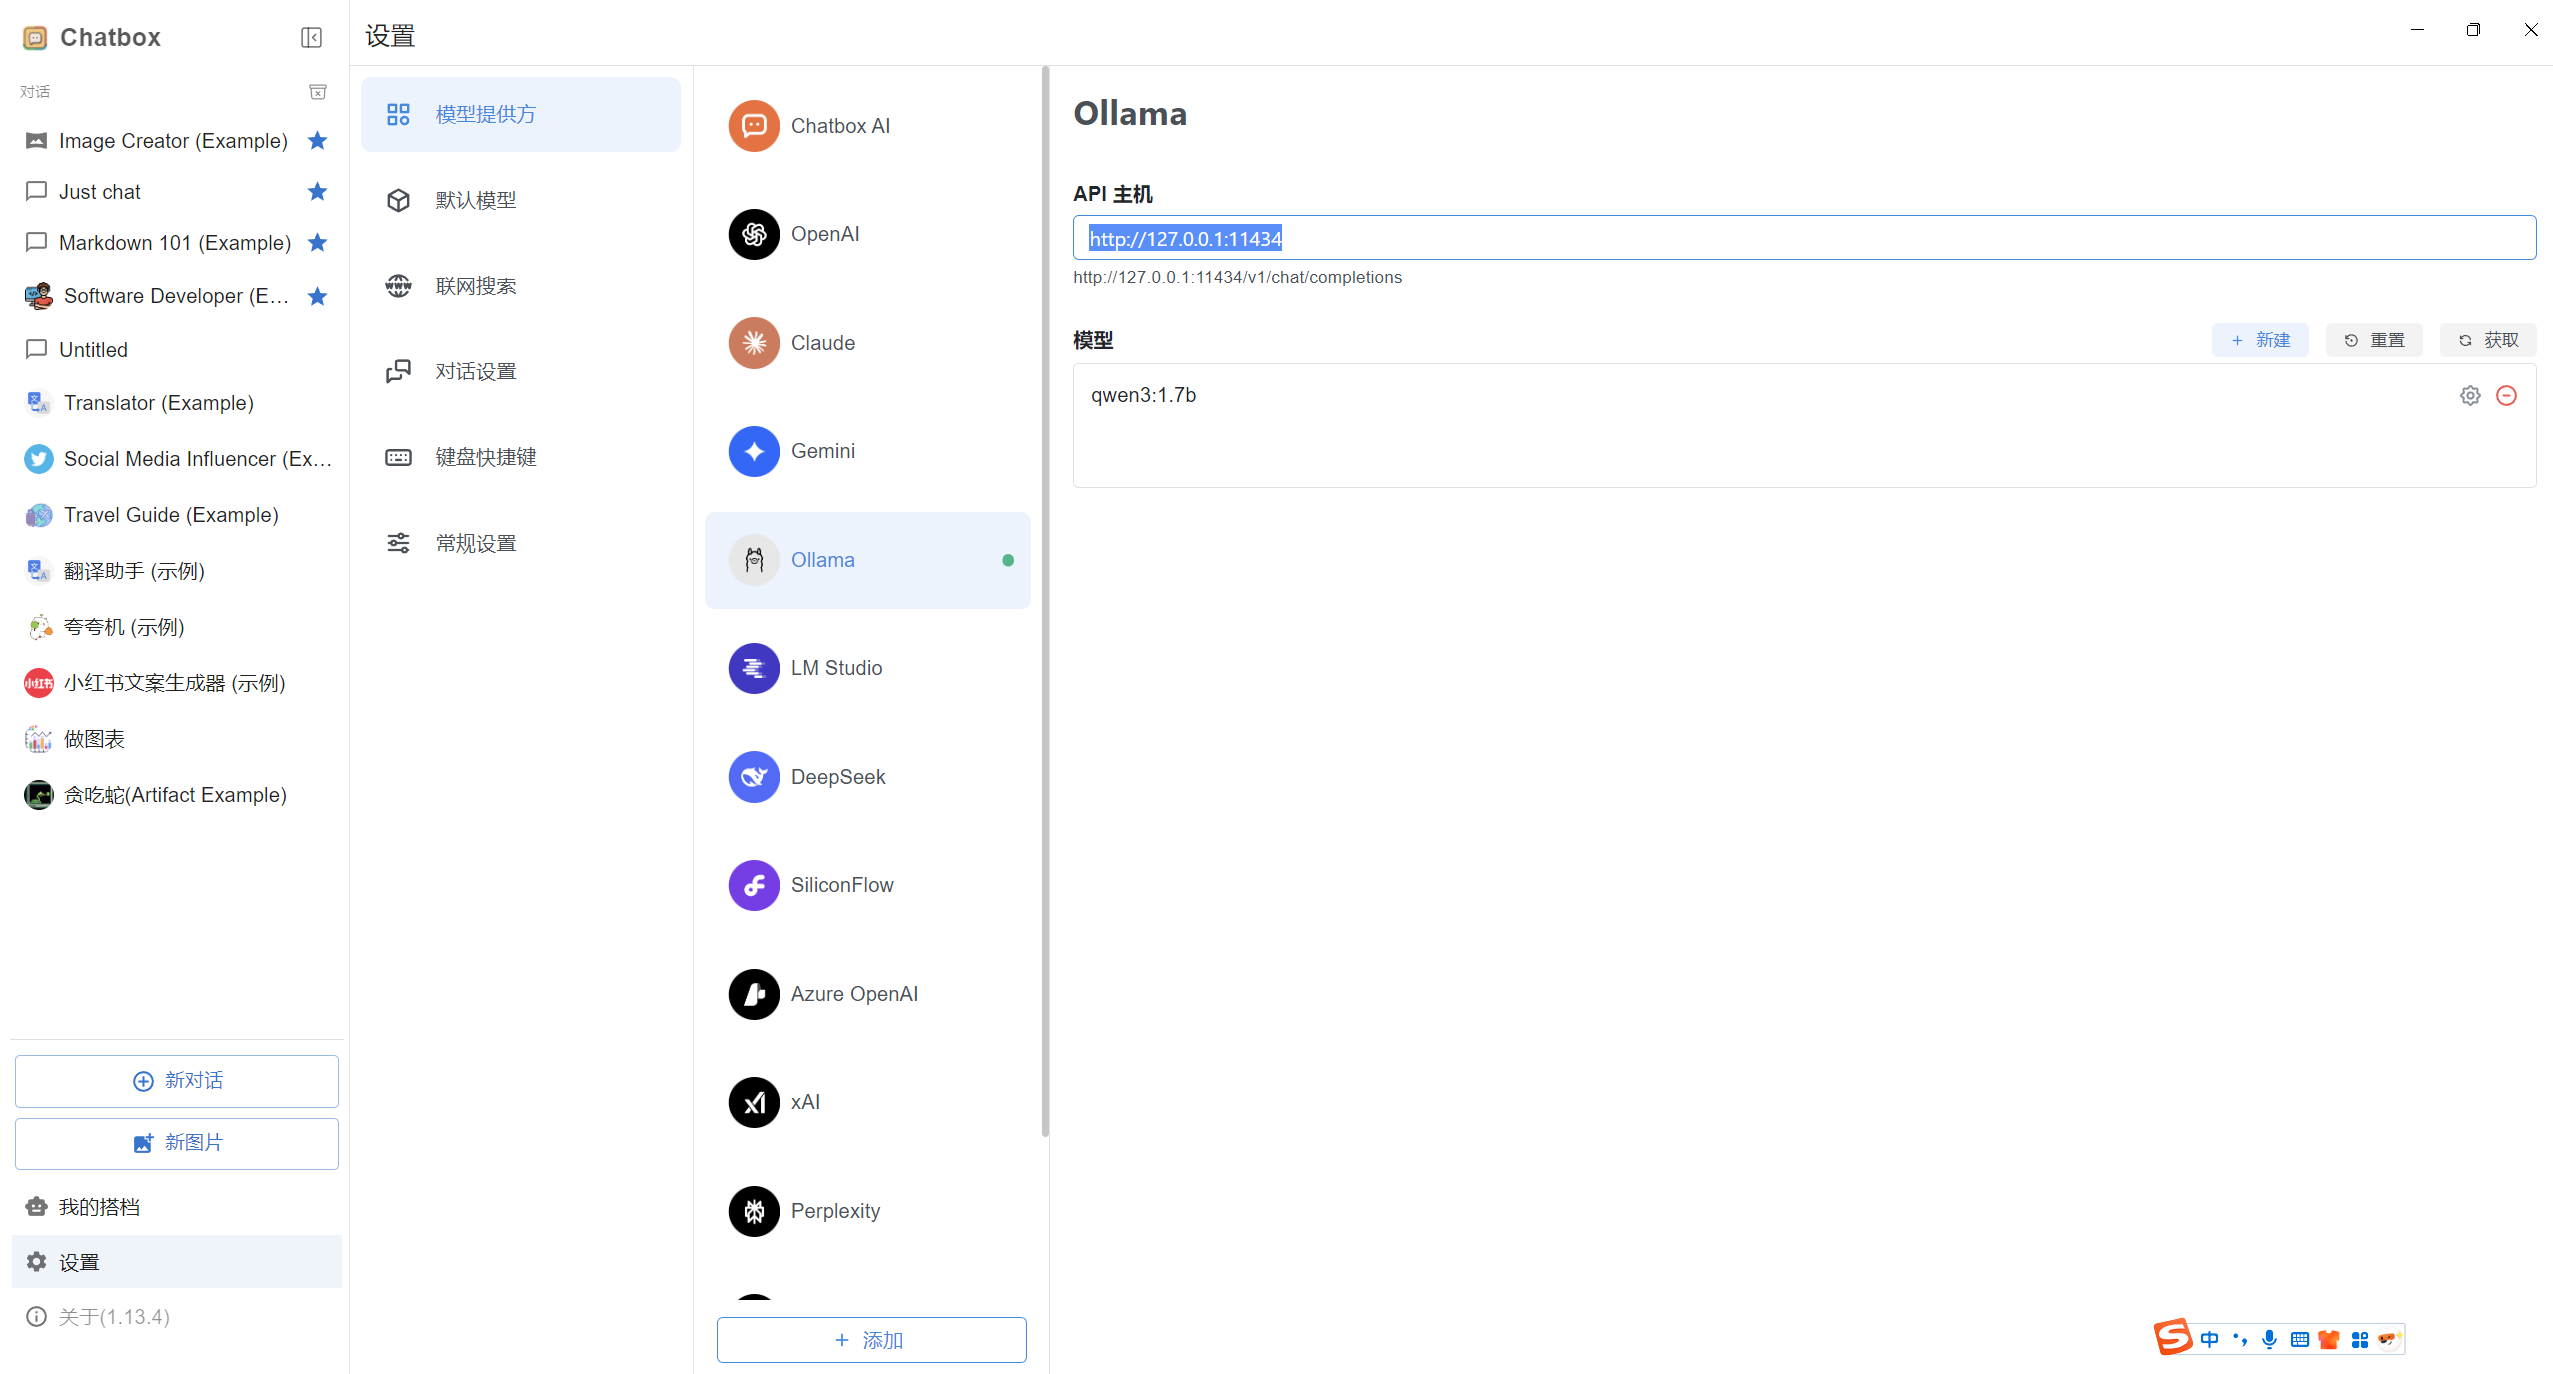2553x1374 pixels.
Task: Select the LM Studio provider icon
Action: point(754,668)
